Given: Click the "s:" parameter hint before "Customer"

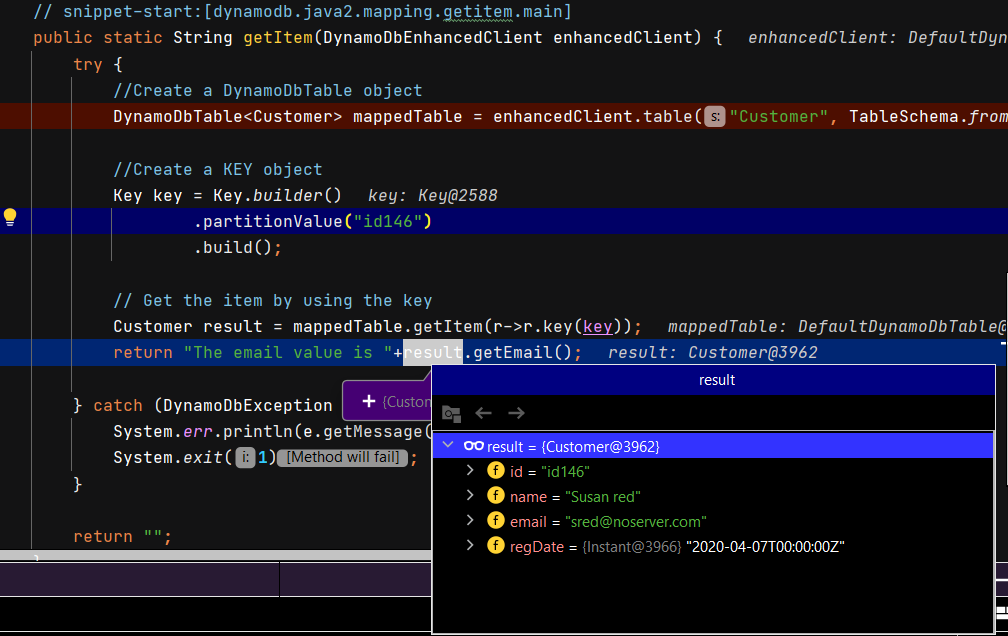Looking at the screenshot, I should pos(715,117).
